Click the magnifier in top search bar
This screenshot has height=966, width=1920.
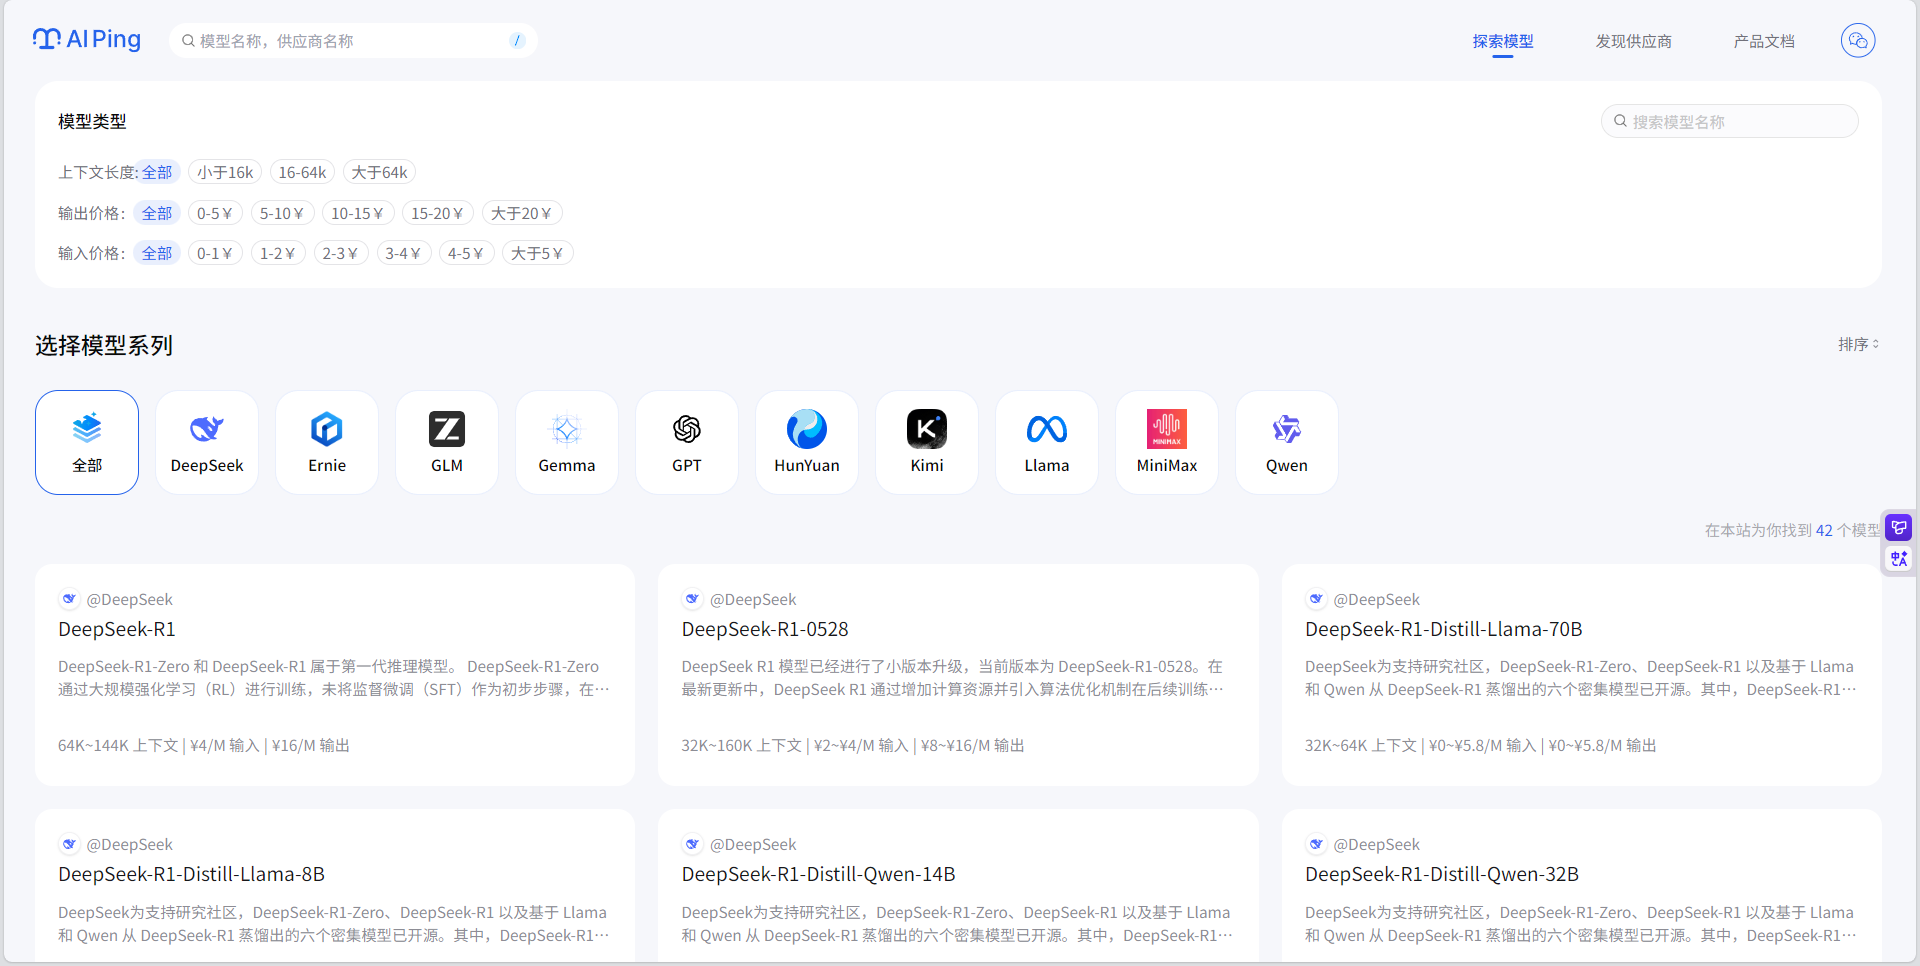[x=188, y=41]
